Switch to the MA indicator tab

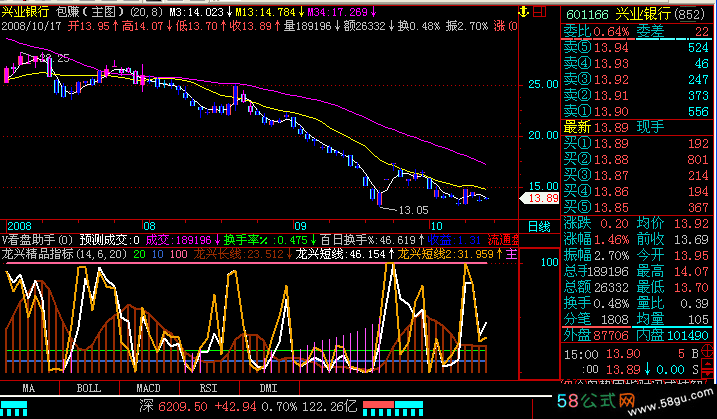(x=29, y=388)
